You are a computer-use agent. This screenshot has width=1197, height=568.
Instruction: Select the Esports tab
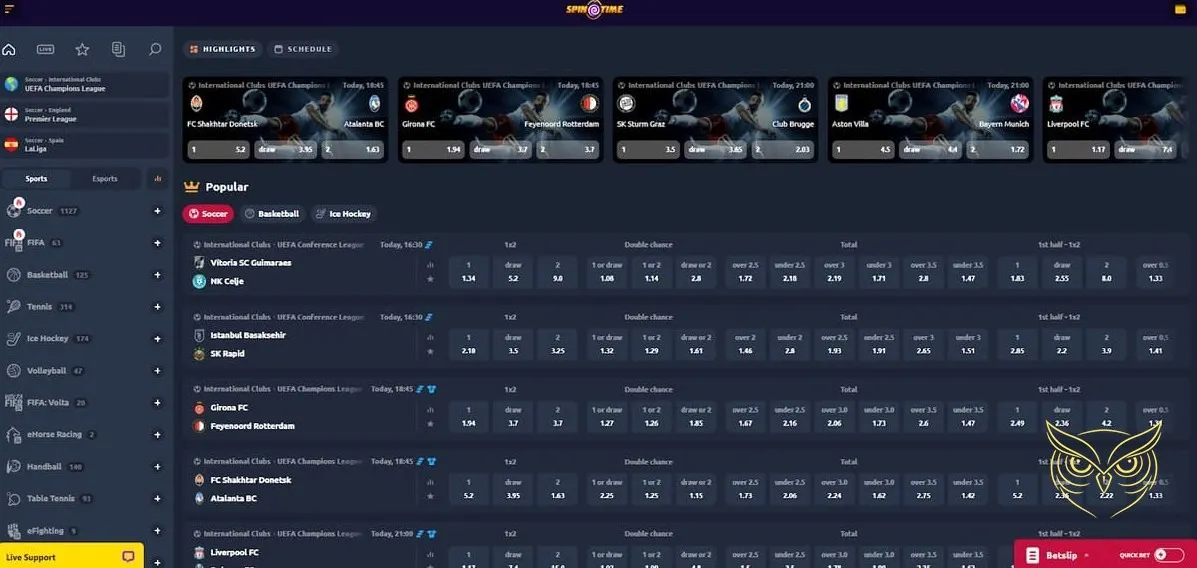pos(105,179)
